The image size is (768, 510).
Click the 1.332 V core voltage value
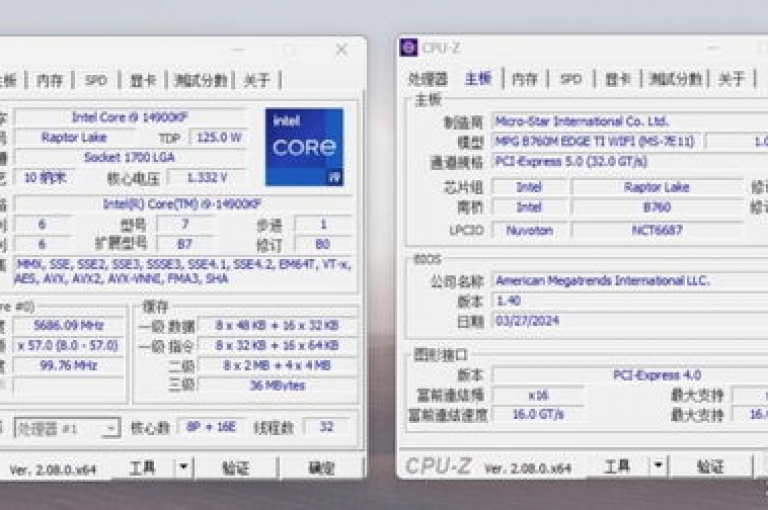point(207,177)
